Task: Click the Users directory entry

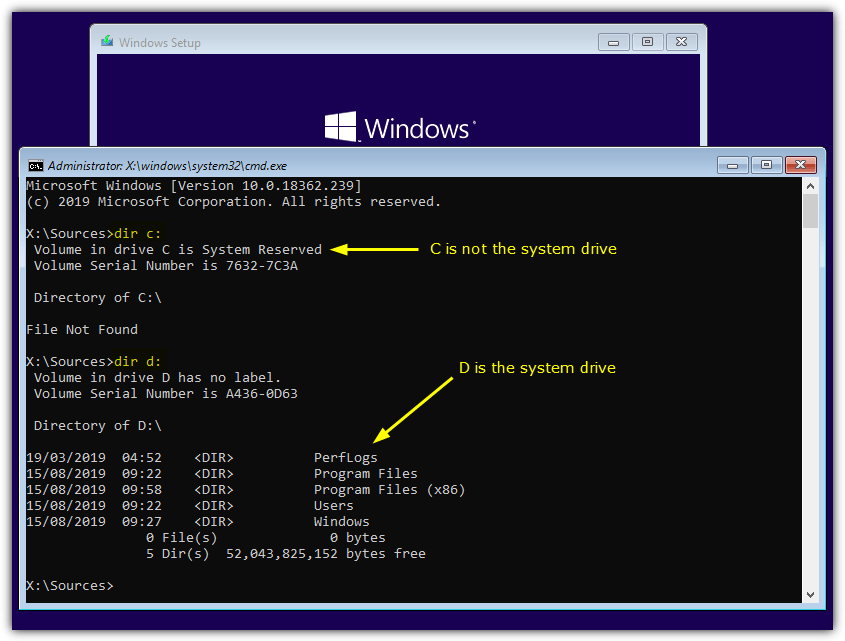Action: [334, 506]
